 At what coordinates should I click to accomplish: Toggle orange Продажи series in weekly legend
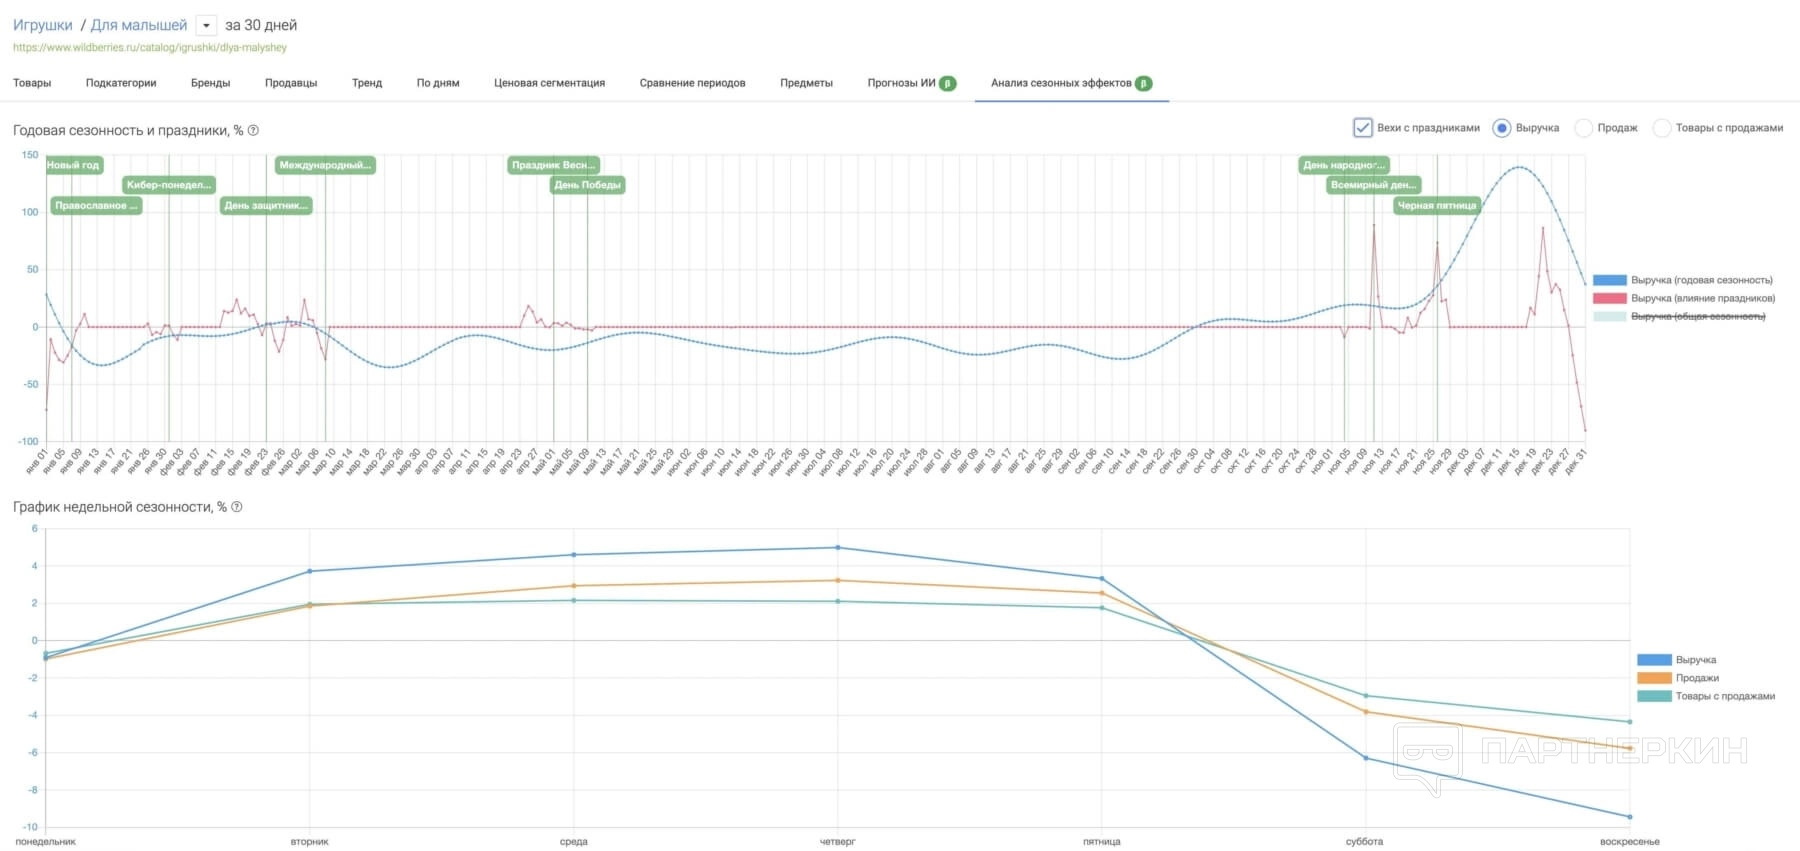pos(1654,678)
